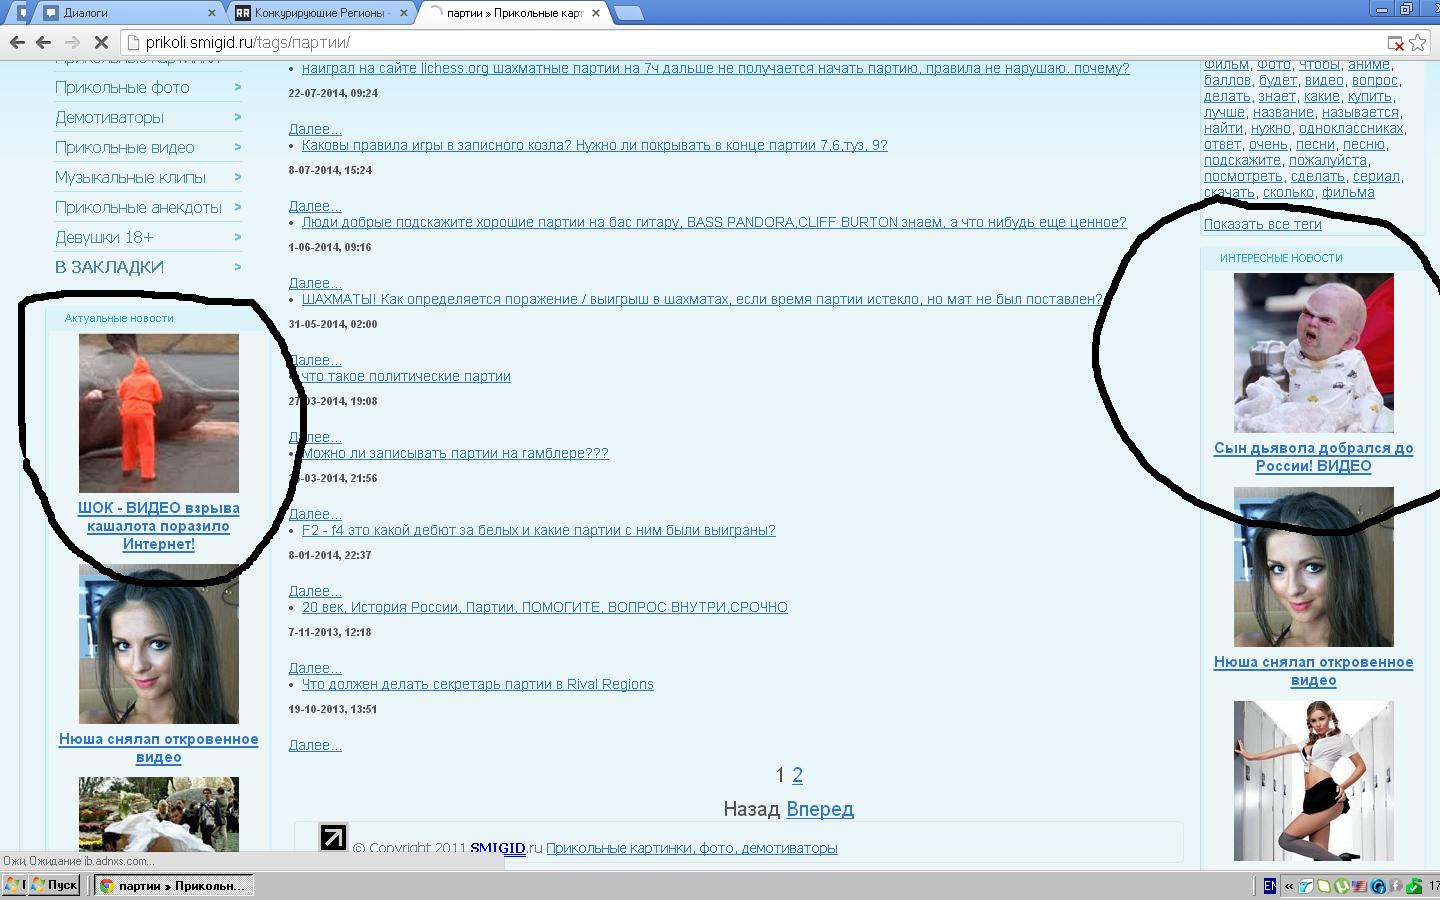This screenshot has height=900, width=1440.
Task: Click the blue info-circle tray icon
Action: click(1379, 886)
